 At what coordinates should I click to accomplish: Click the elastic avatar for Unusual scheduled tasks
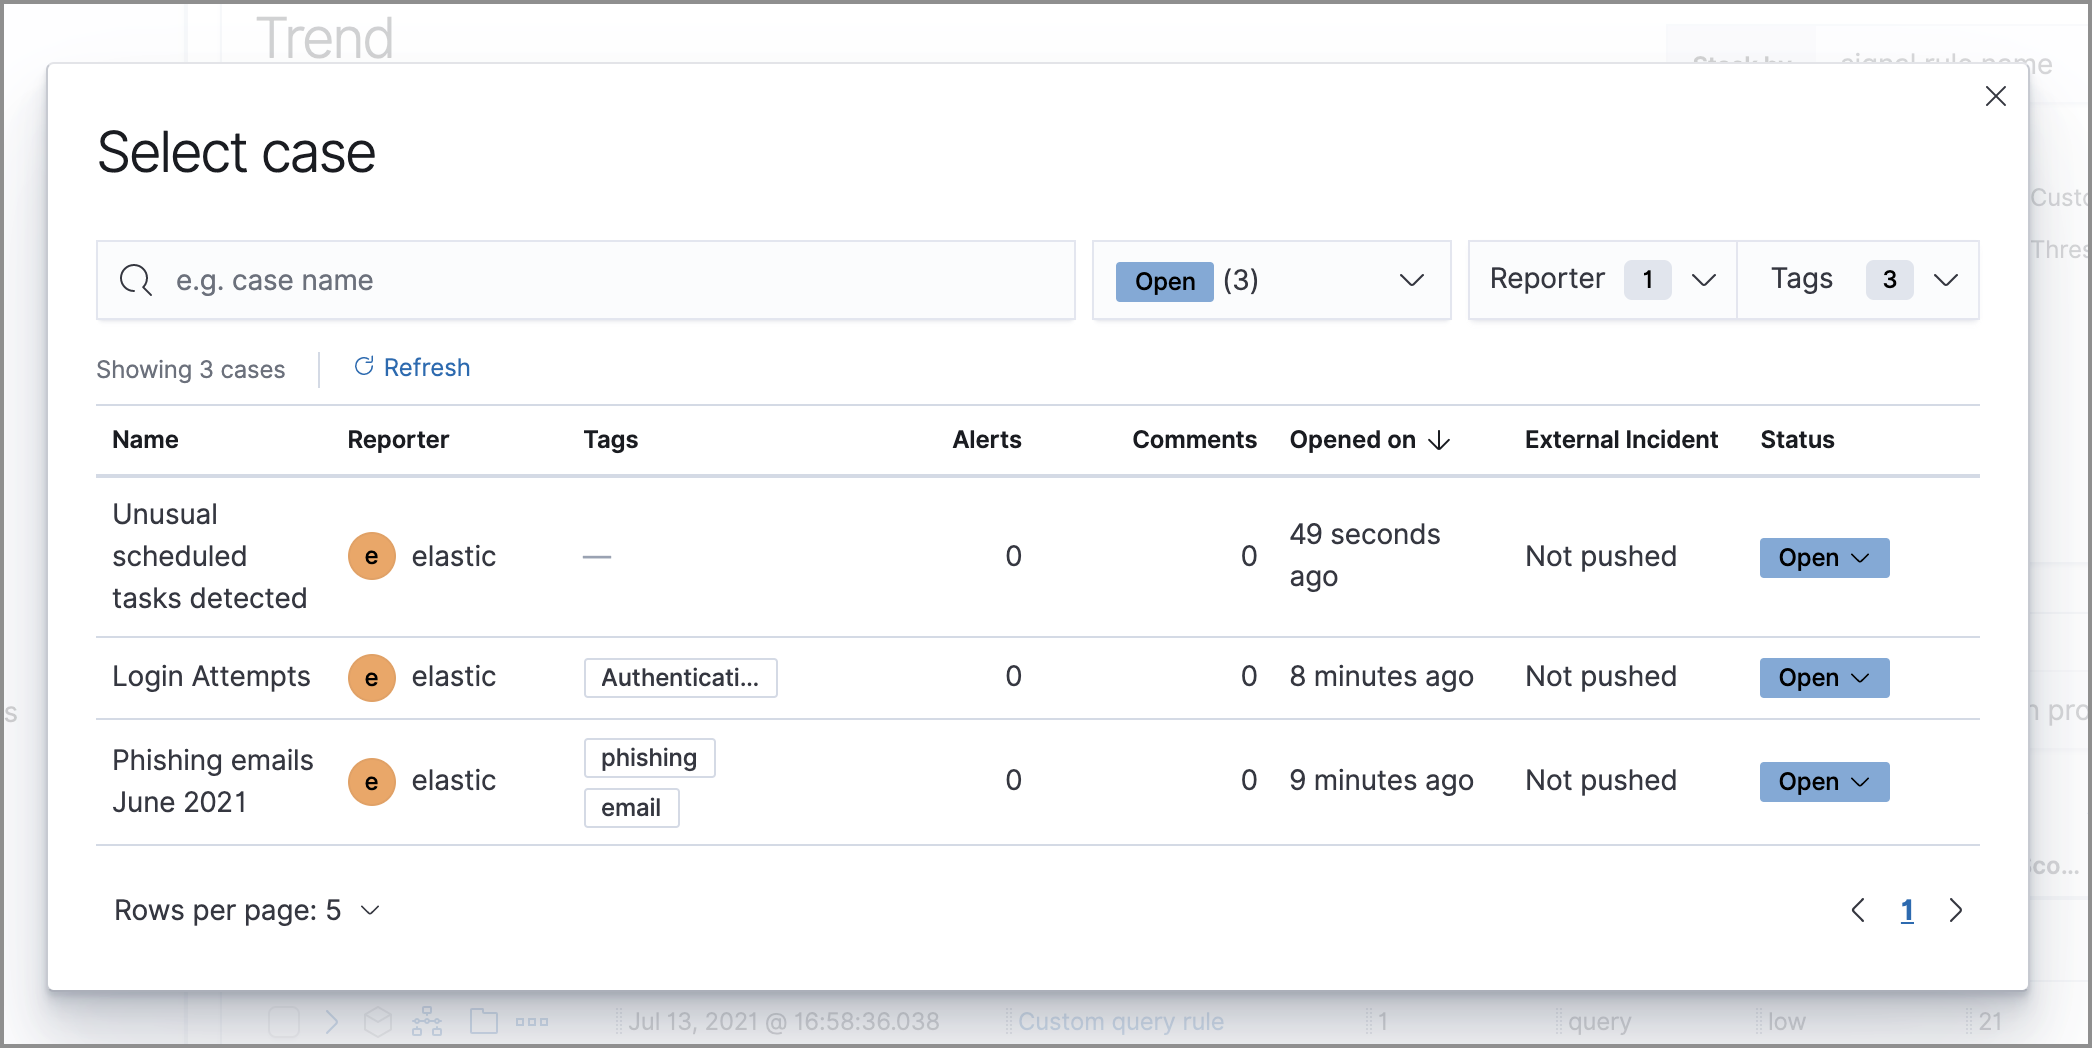point(371,556)
